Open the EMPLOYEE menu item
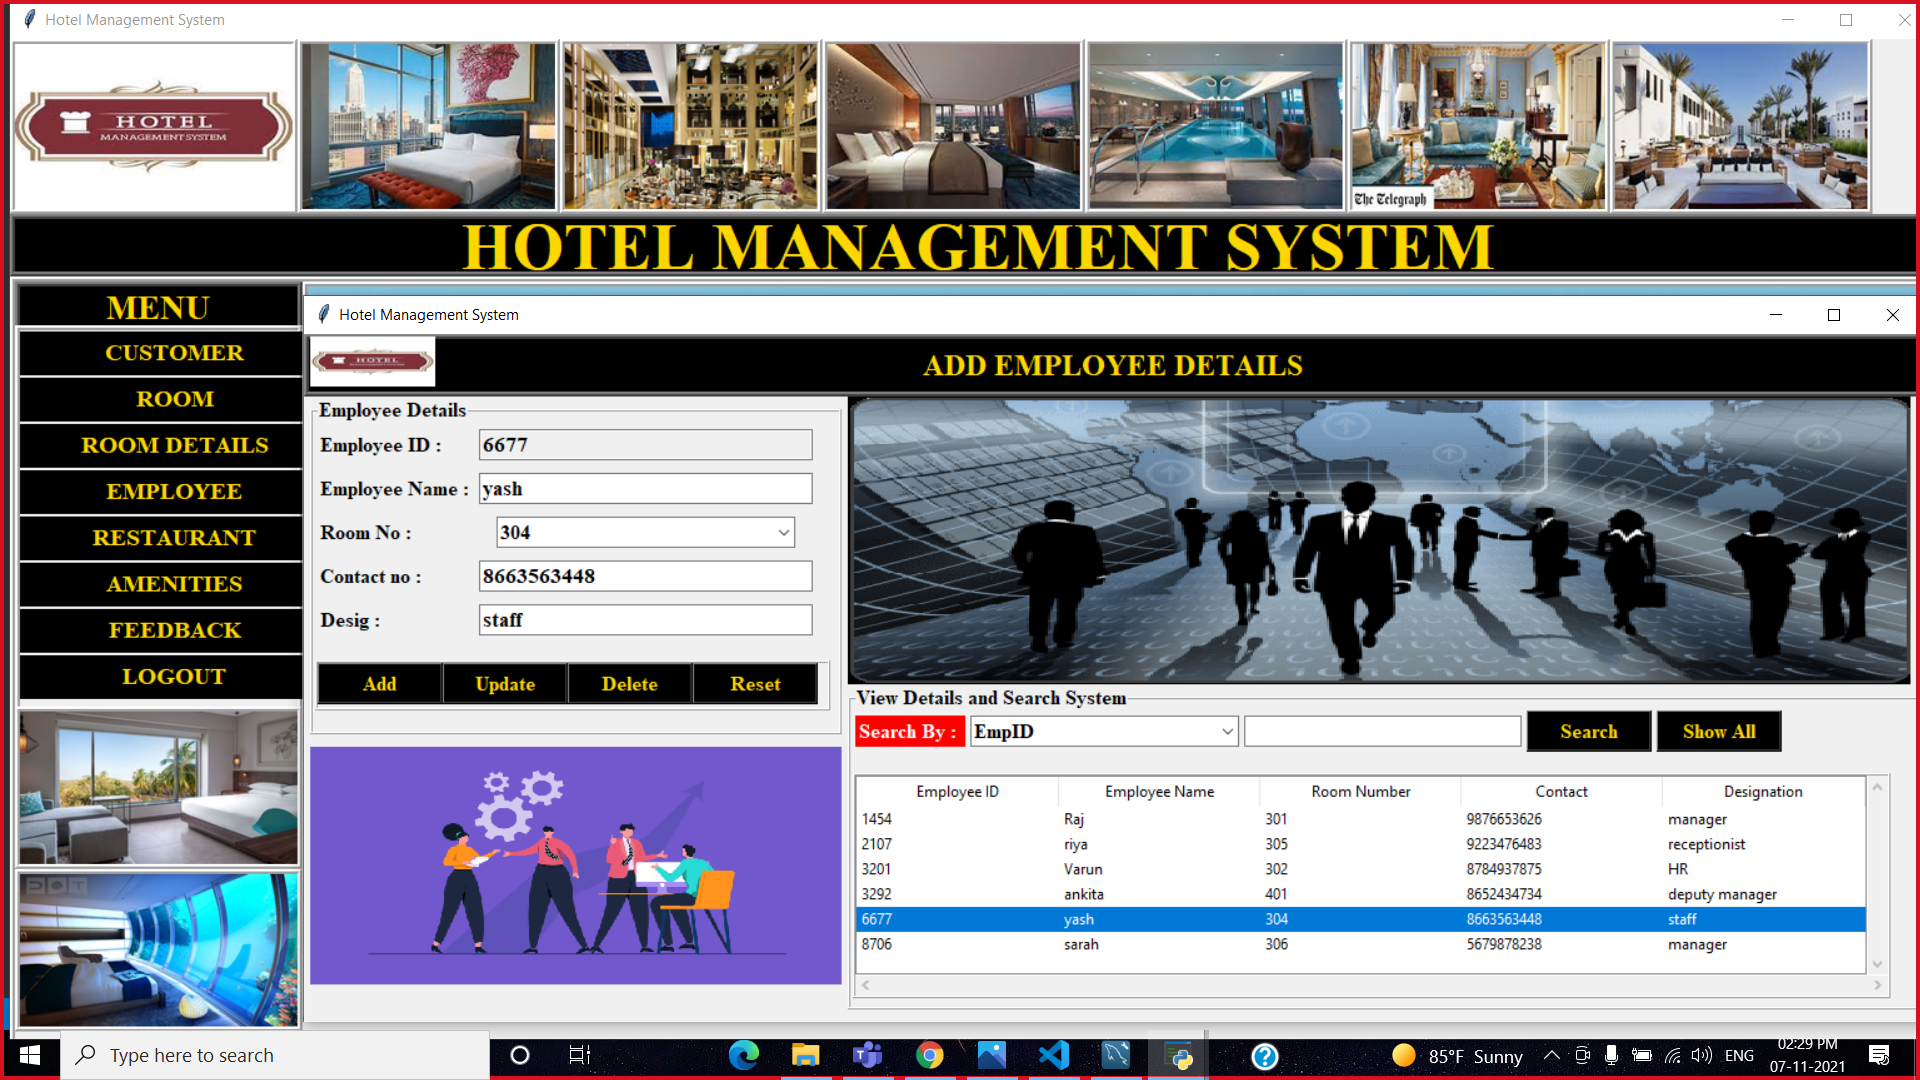1920x1080 pixels. coord(174,491)
